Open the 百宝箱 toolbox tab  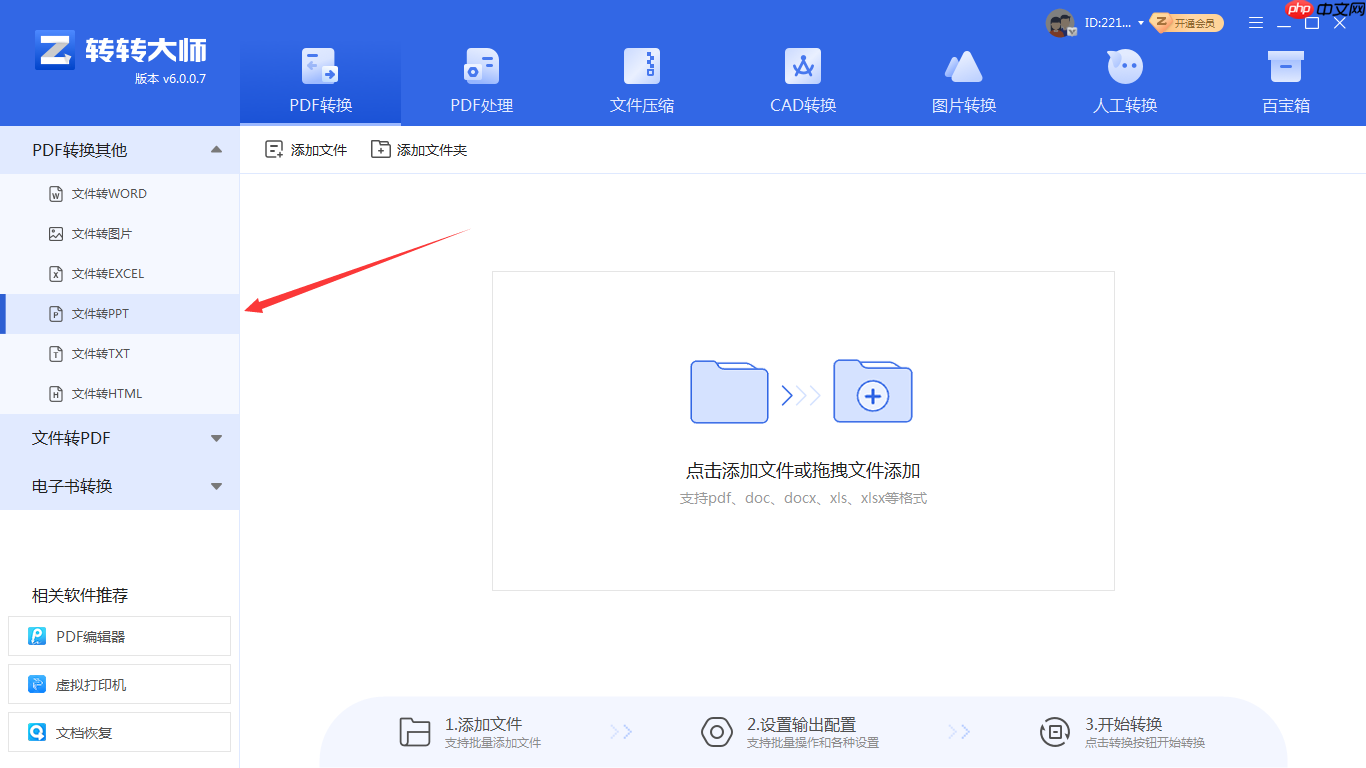coord(1286,82)
